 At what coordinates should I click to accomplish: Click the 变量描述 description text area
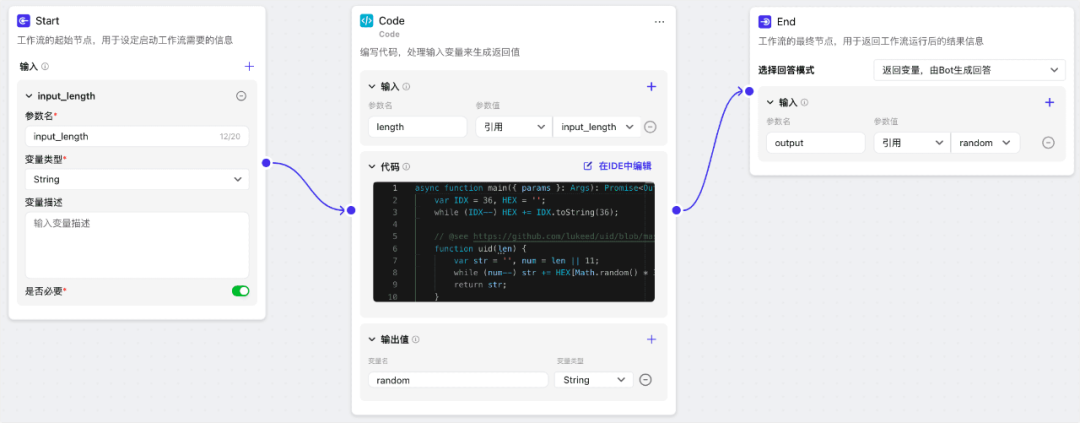tap(137, 245)
